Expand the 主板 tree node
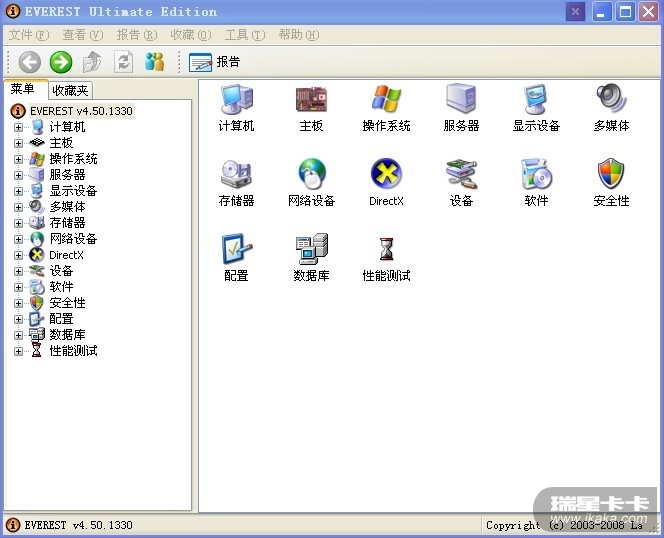Image resolution: width=664 pixels, height=538 pixels. click(18, 143)
